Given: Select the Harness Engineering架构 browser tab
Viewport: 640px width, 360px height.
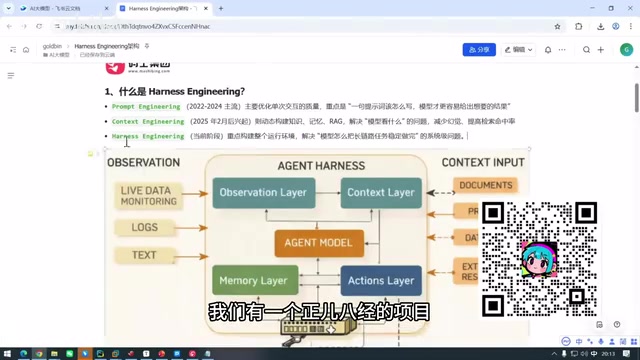Looking at the screenshot, I should [x=164, y=8].
